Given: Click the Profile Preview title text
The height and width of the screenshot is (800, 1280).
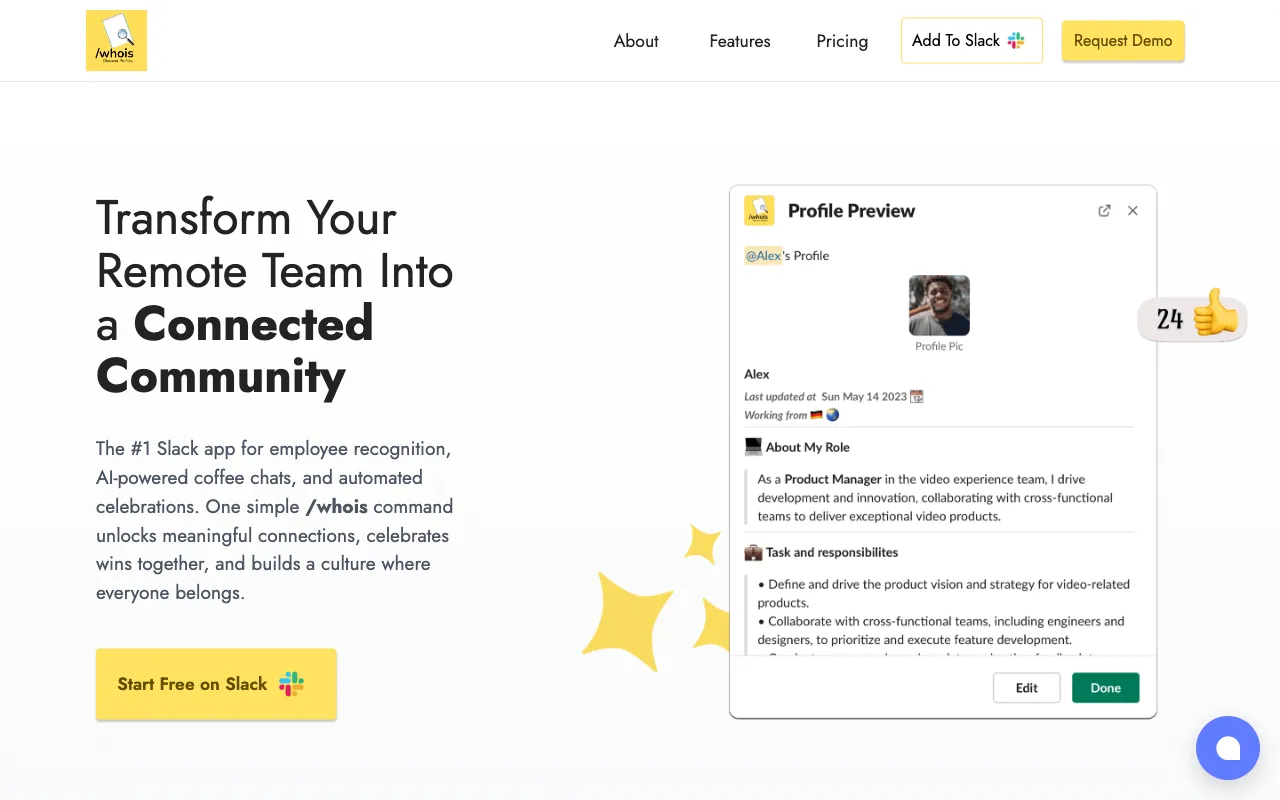Looking at the screenshot, I should tap(851, 211).
